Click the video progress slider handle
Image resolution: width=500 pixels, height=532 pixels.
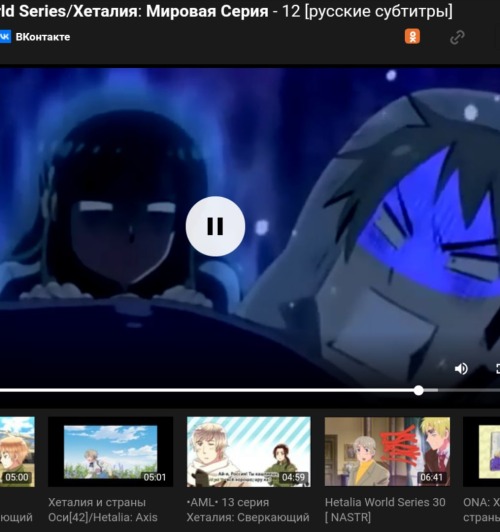point(419,391)
